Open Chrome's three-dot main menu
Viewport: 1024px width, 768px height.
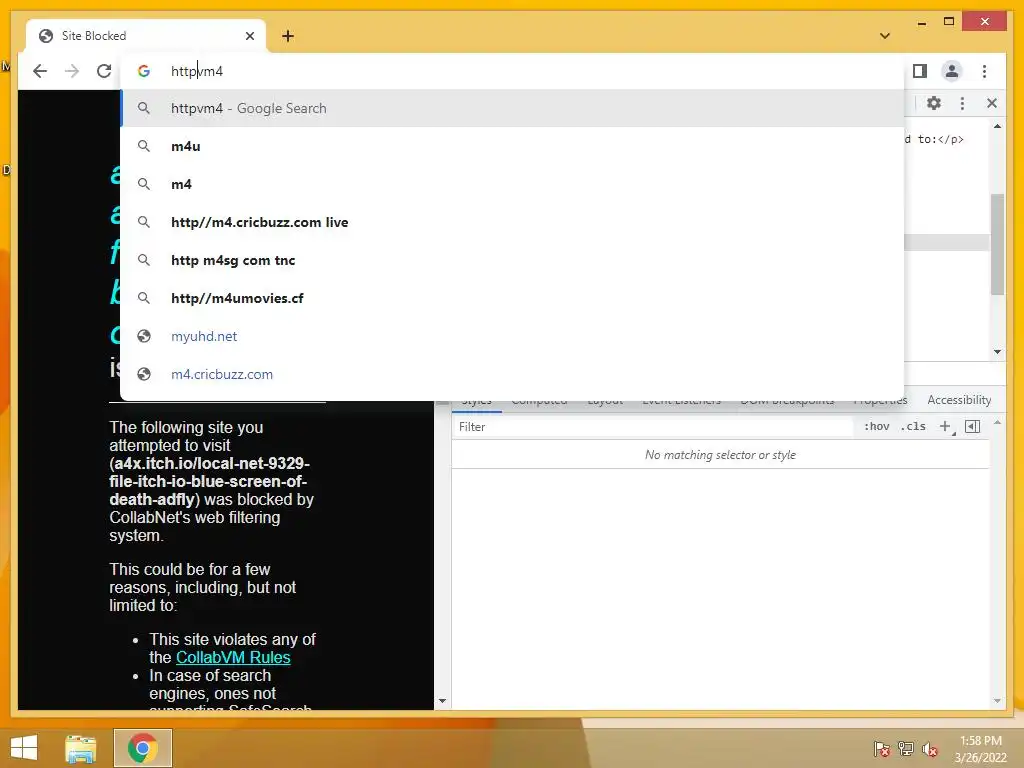(984, 71)
